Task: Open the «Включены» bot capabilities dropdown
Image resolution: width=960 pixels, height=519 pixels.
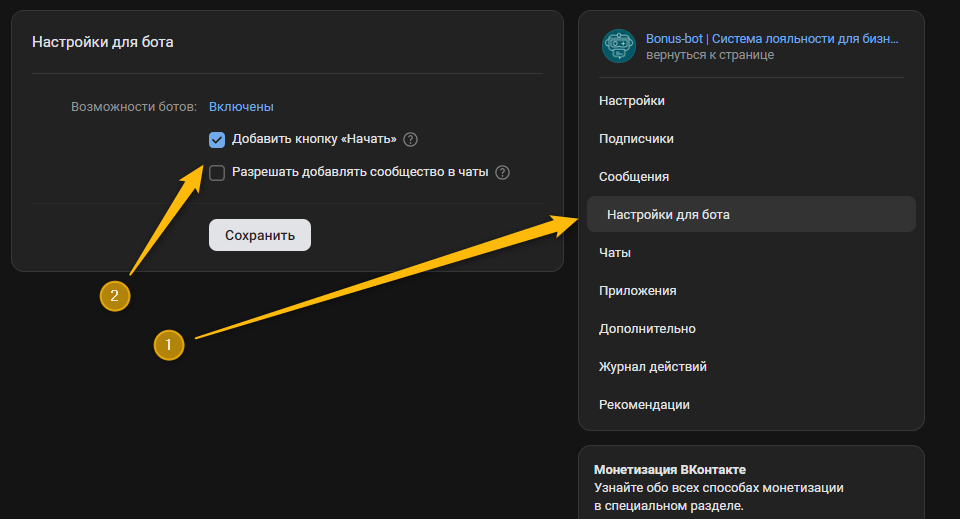Action: [x=241, y=107]
